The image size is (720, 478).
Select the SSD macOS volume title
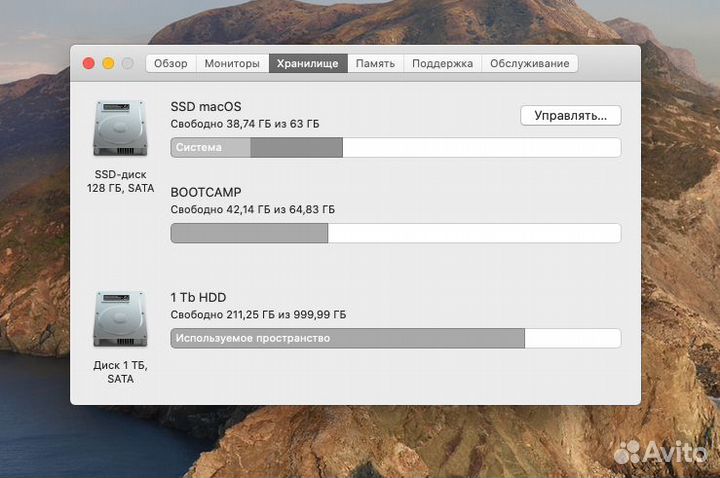[206, 106]
